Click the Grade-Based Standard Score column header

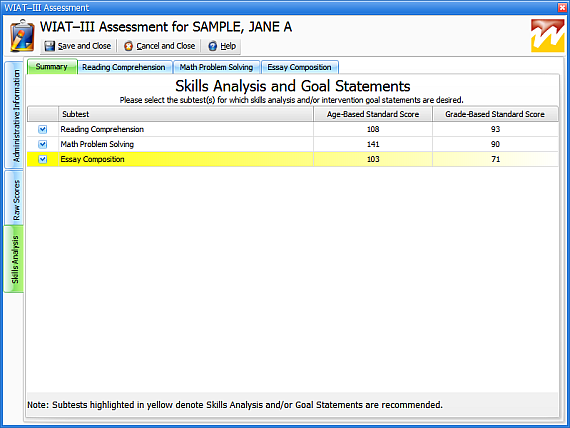pyautogui.click(x=495, y=114)
